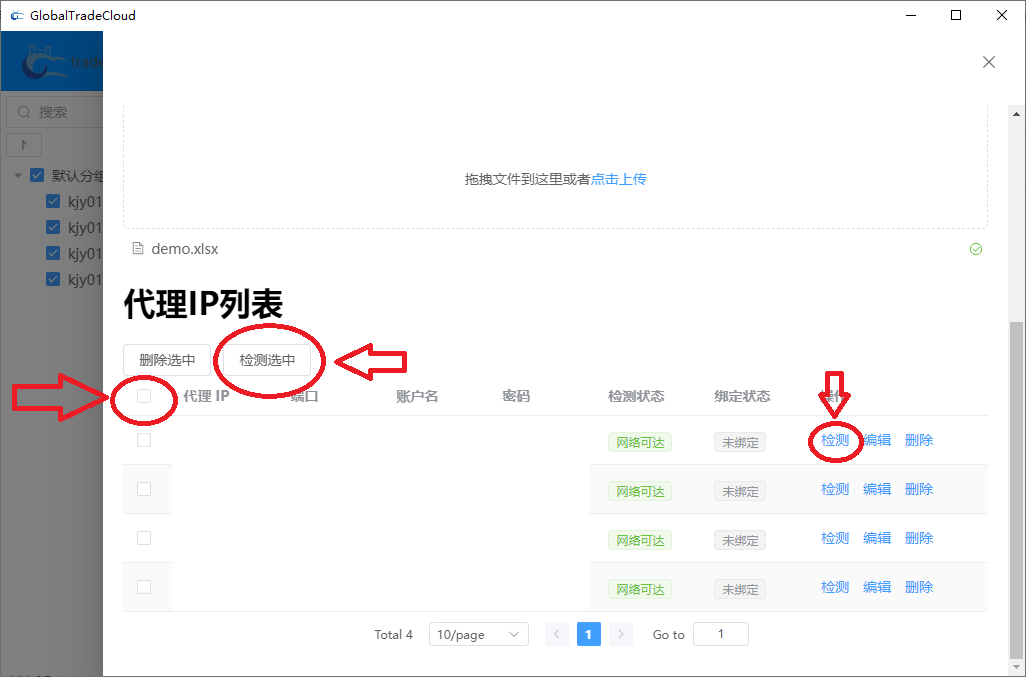Image resolution: width=1026 pixels, height=677 pixels.
Task: Click 检测 link on the first proxy row
Action: click(834, 440)
